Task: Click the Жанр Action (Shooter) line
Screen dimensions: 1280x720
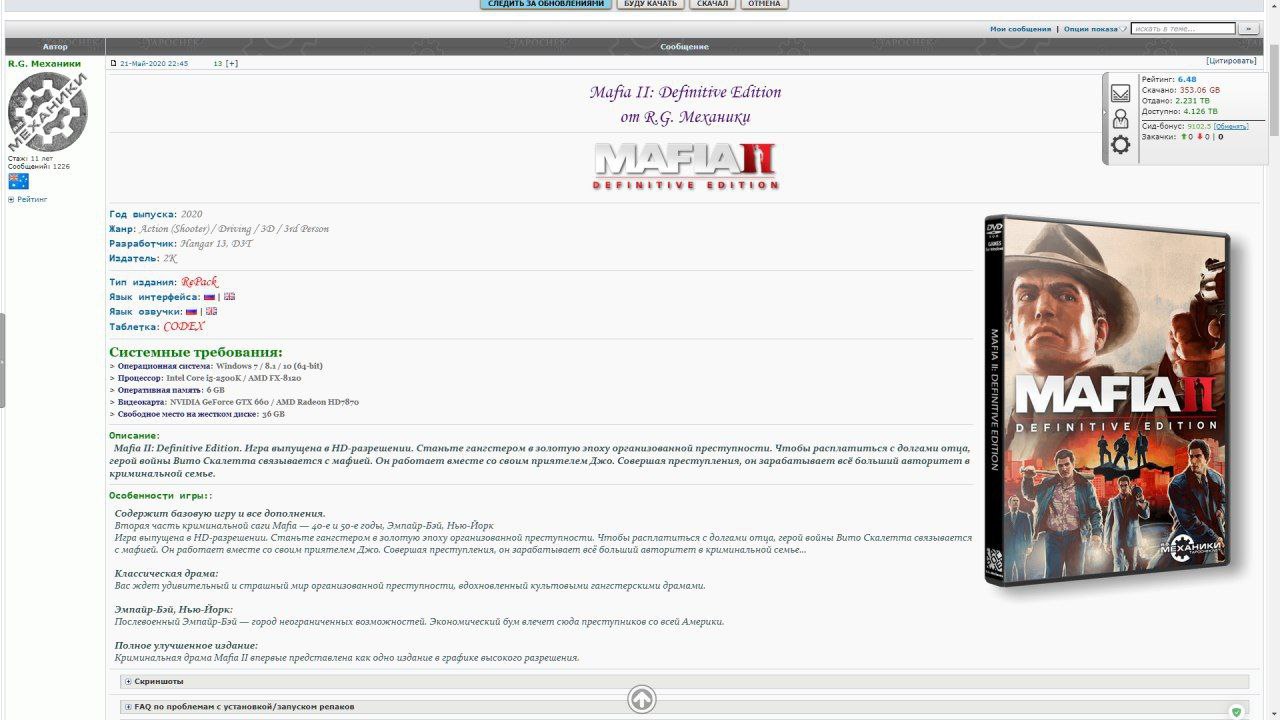Action: pos(219,229)
